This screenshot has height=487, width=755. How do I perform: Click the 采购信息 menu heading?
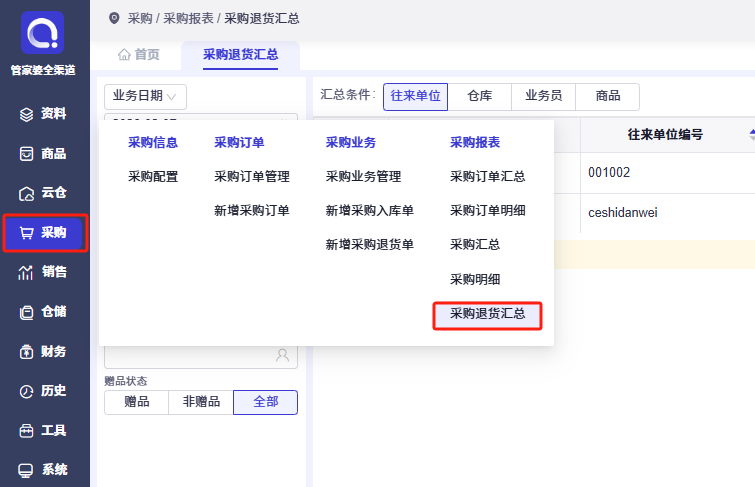coord(153,143)
